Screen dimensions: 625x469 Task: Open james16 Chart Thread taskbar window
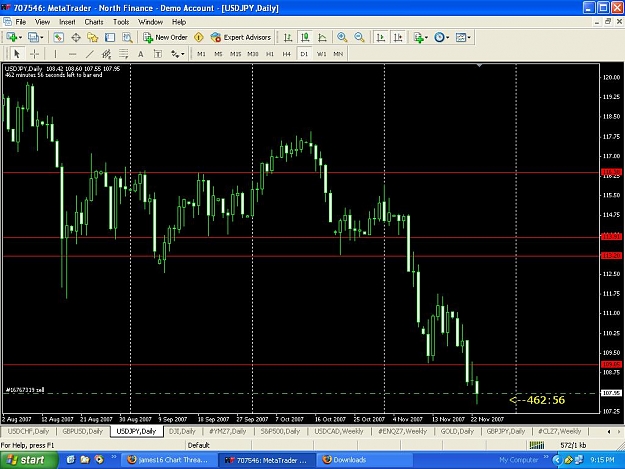(169, 460)
